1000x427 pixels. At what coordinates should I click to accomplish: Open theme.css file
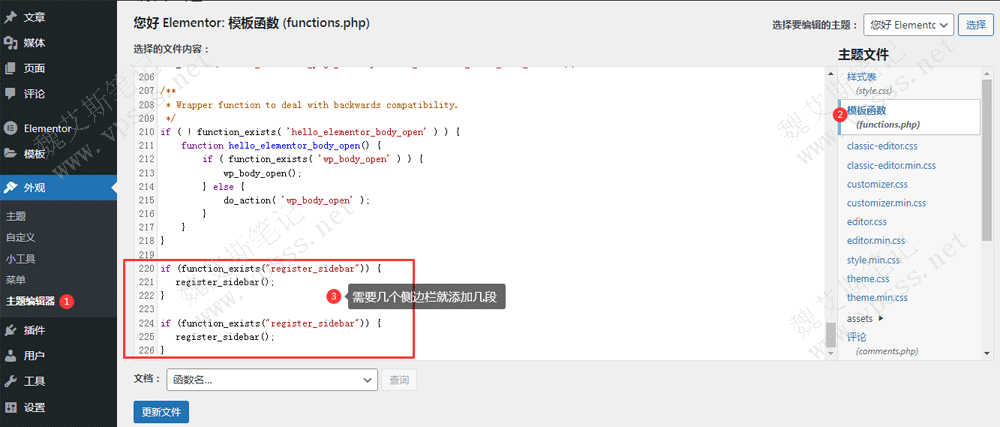point(868,279)
